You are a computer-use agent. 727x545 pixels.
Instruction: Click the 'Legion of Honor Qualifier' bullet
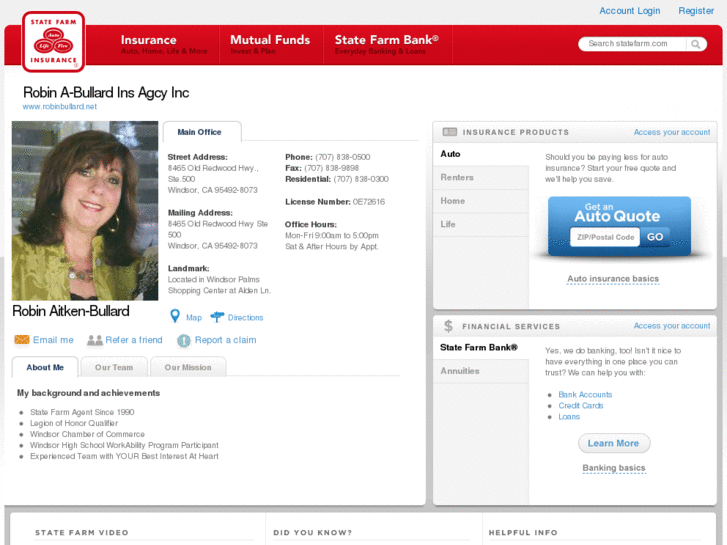pos(74,423)
